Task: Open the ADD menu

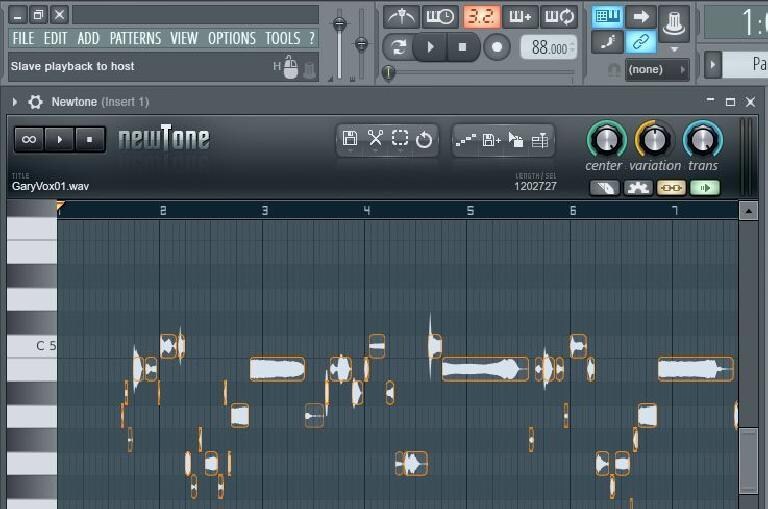Action: click(x=88, y=38)
